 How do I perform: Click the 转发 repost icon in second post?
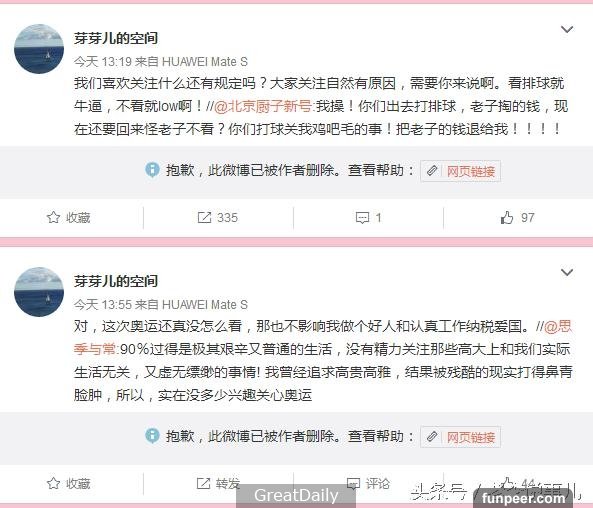pos(203,483)
